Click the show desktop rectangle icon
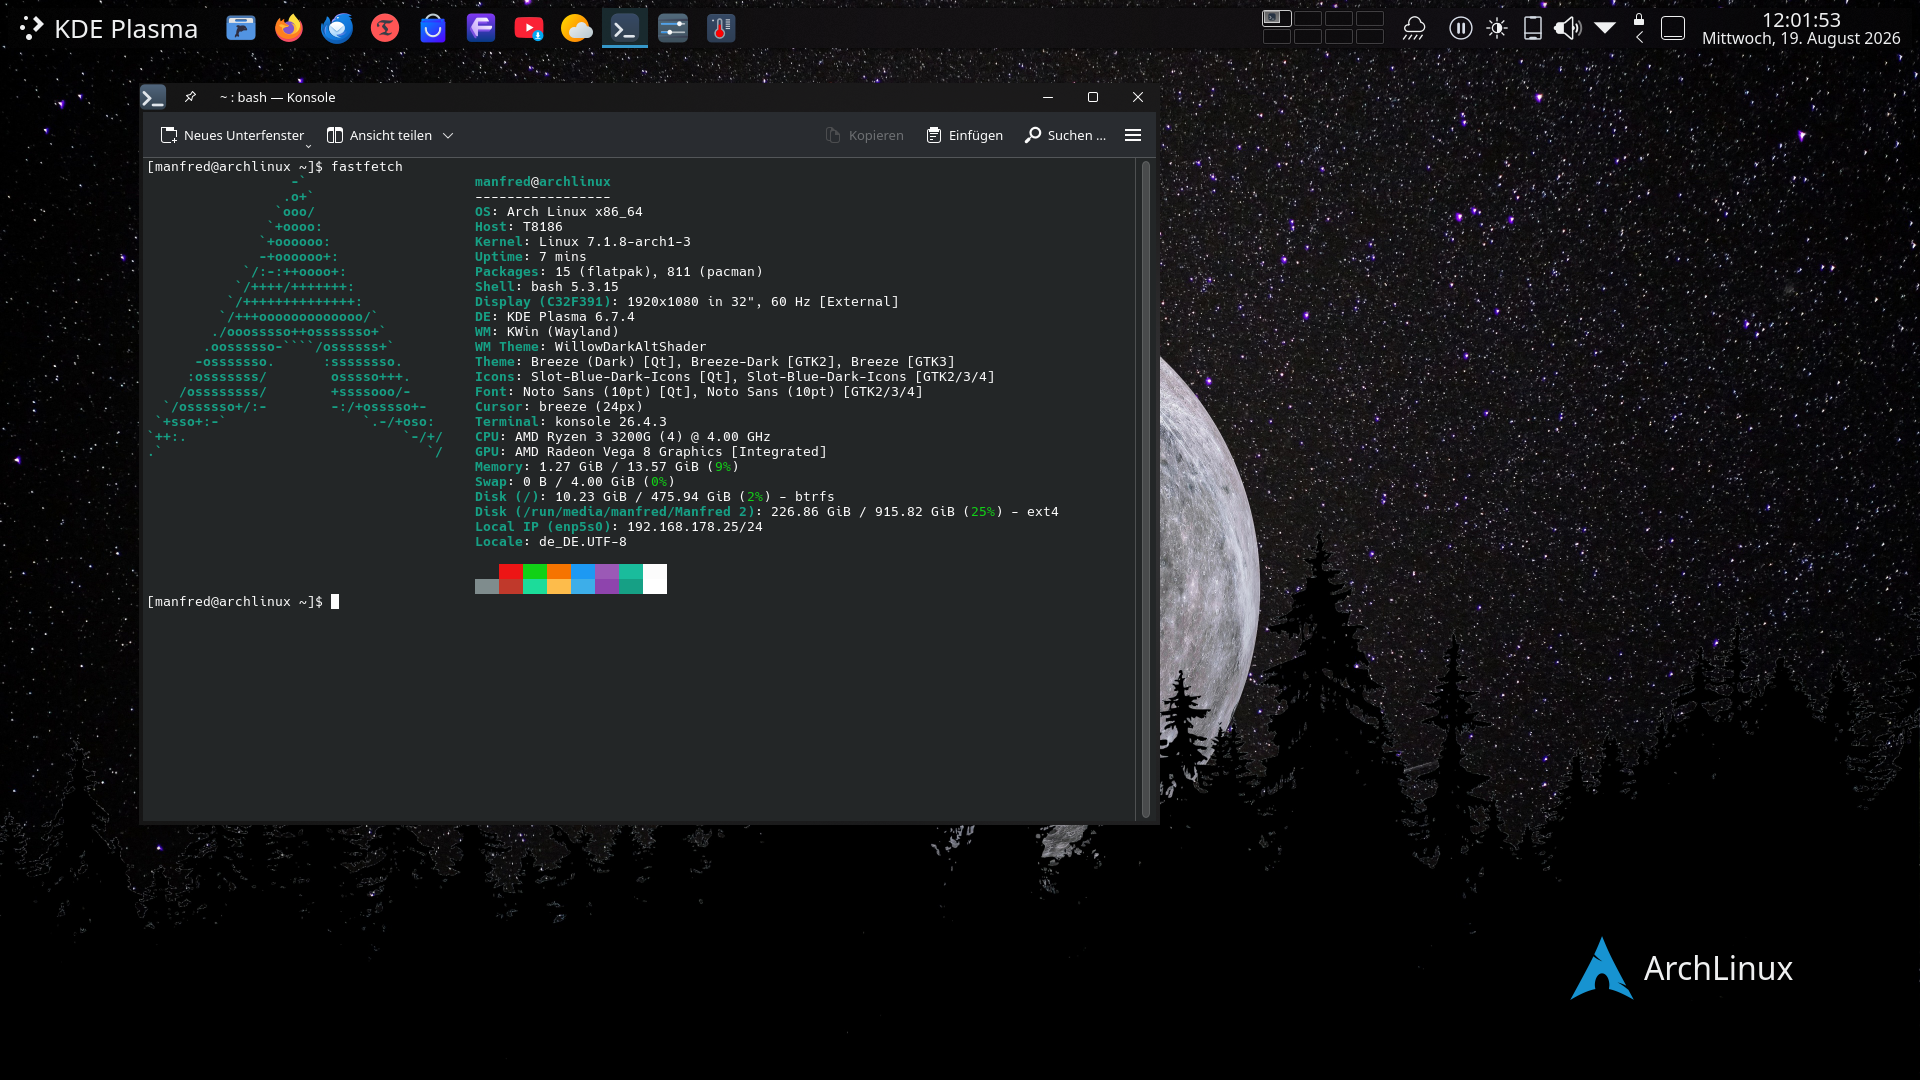 click(x=1673, y=28)
